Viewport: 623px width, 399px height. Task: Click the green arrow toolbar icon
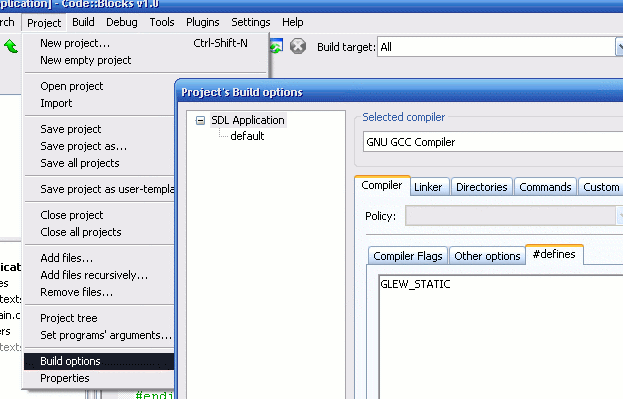click(x=11, y=46)
